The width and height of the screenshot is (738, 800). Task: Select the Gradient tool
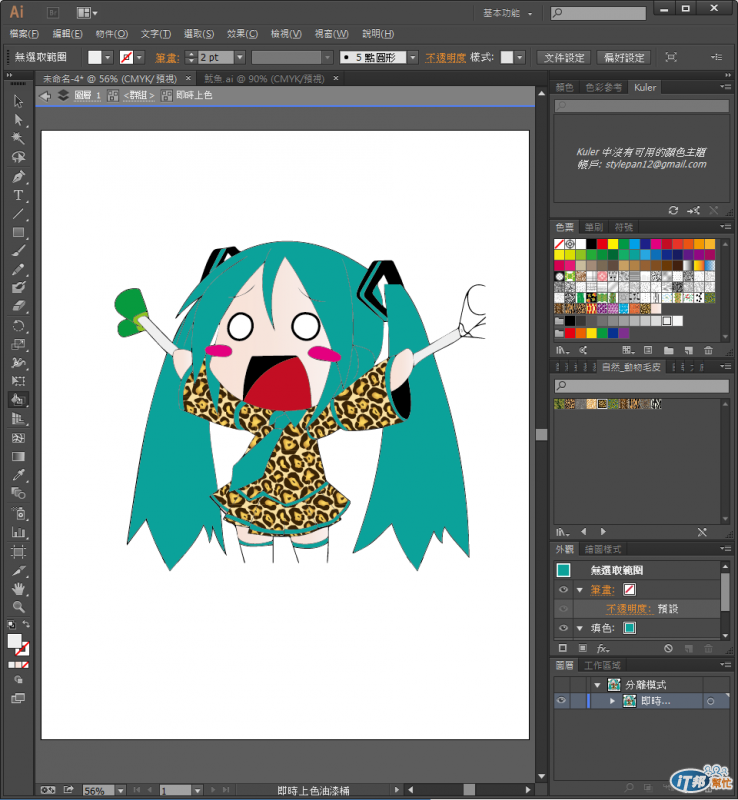[x=18, y=456]
